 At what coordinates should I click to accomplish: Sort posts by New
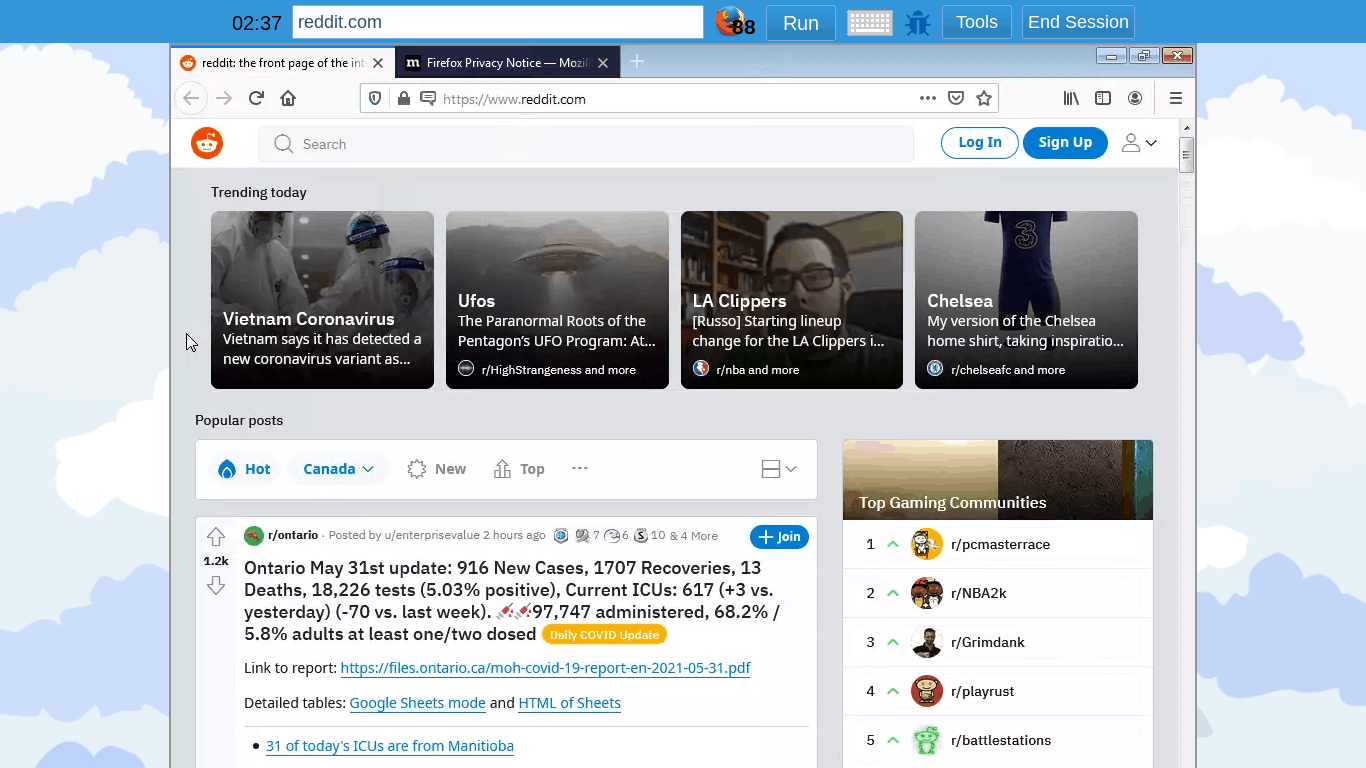click(437, 469)
